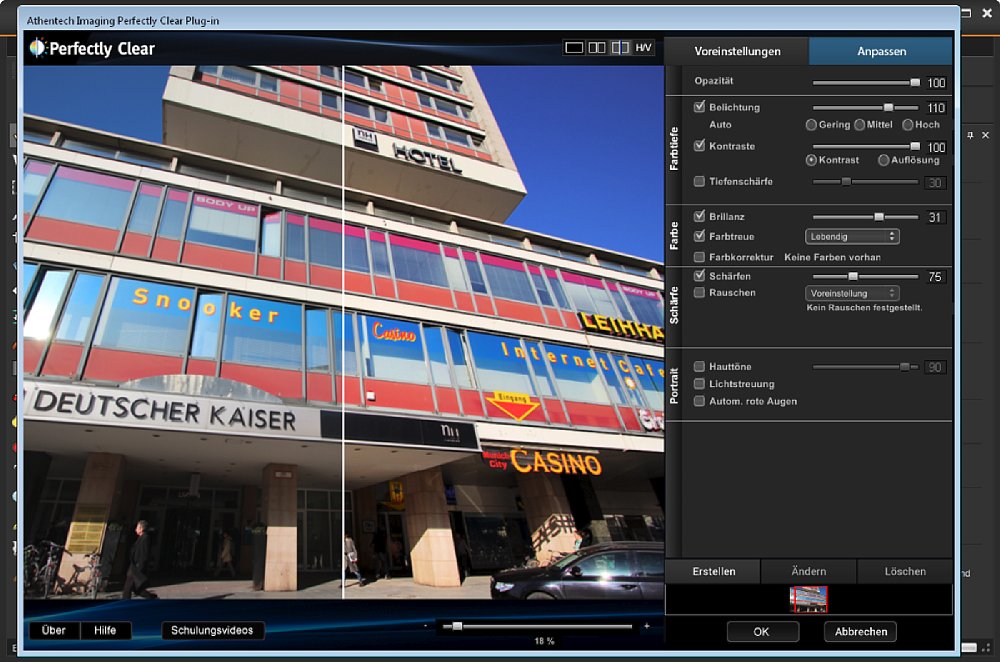Image resolution: width=1000 pixels, height=662 pixels.
Task: Open the Über dialog
Action: tap(54, 630)
